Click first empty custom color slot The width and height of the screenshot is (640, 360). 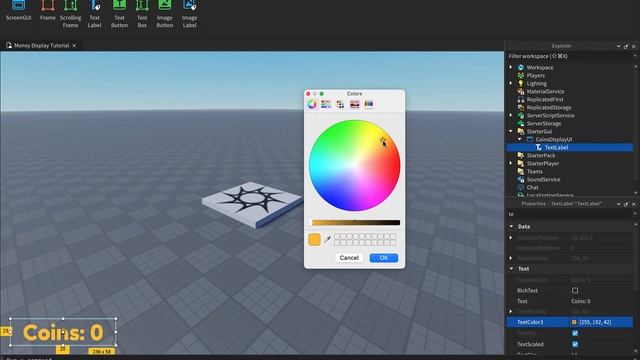[337, 236]
